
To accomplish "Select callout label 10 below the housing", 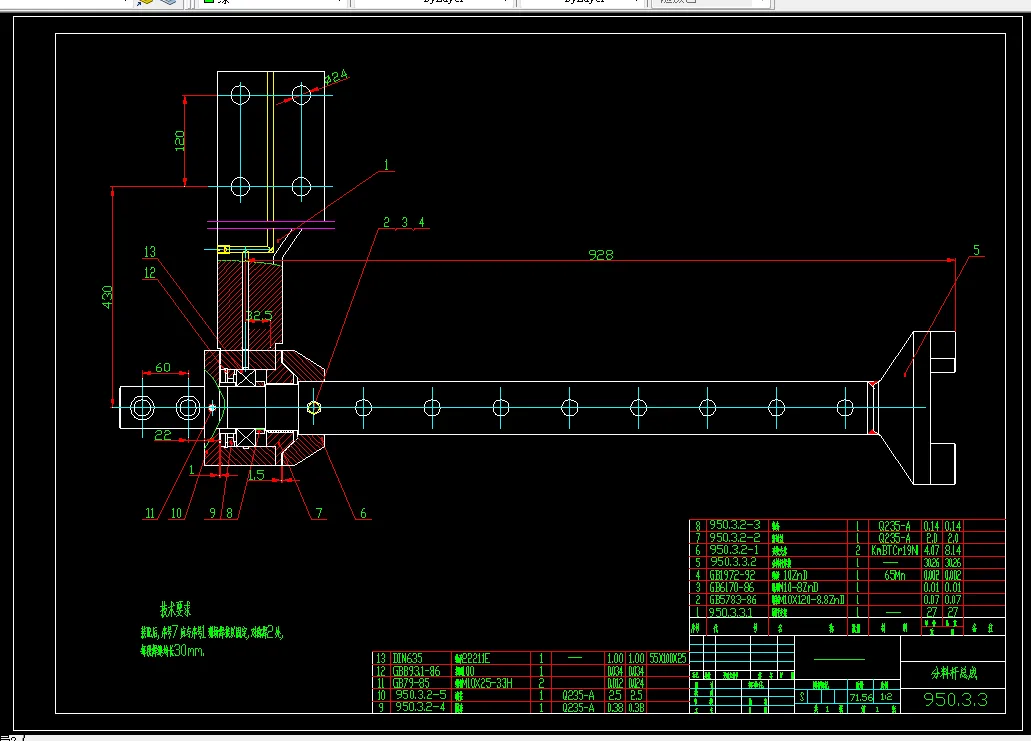I will (x=176, y=513).
